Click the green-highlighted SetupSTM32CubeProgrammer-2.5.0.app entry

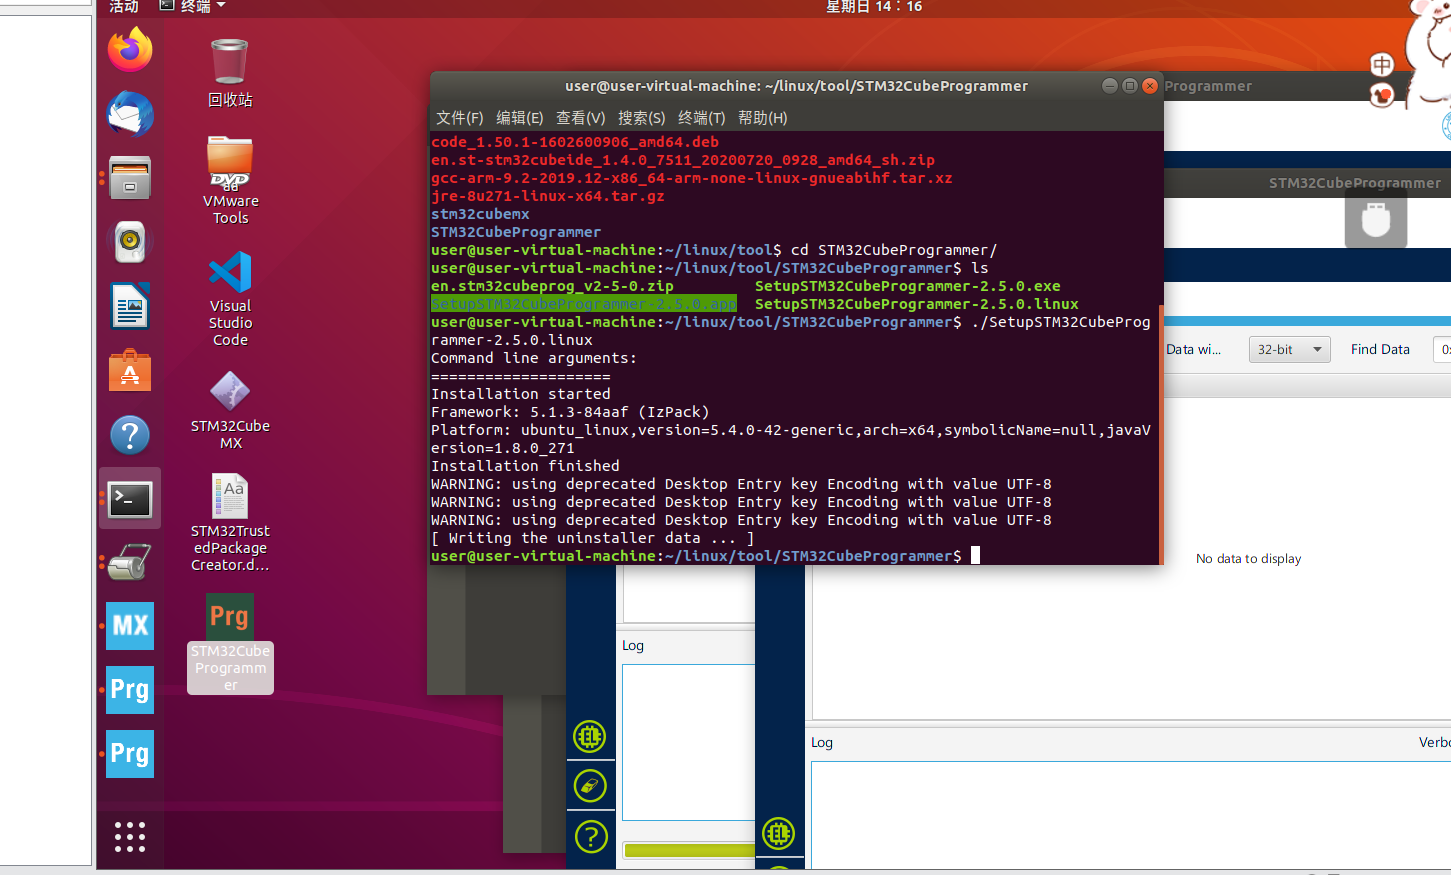click(584, 304)
